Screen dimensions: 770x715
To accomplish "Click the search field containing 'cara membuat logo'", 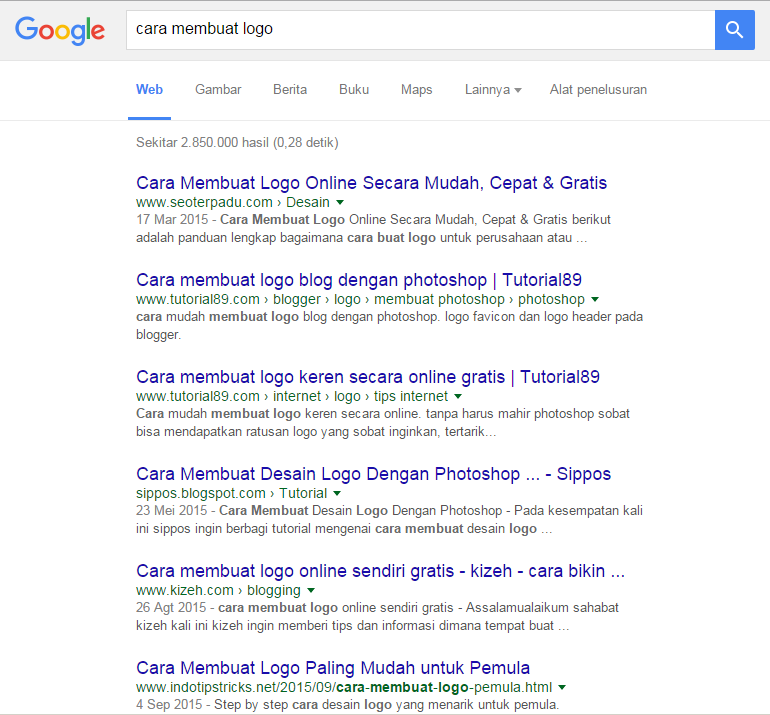I will click(x=420, y=30).
